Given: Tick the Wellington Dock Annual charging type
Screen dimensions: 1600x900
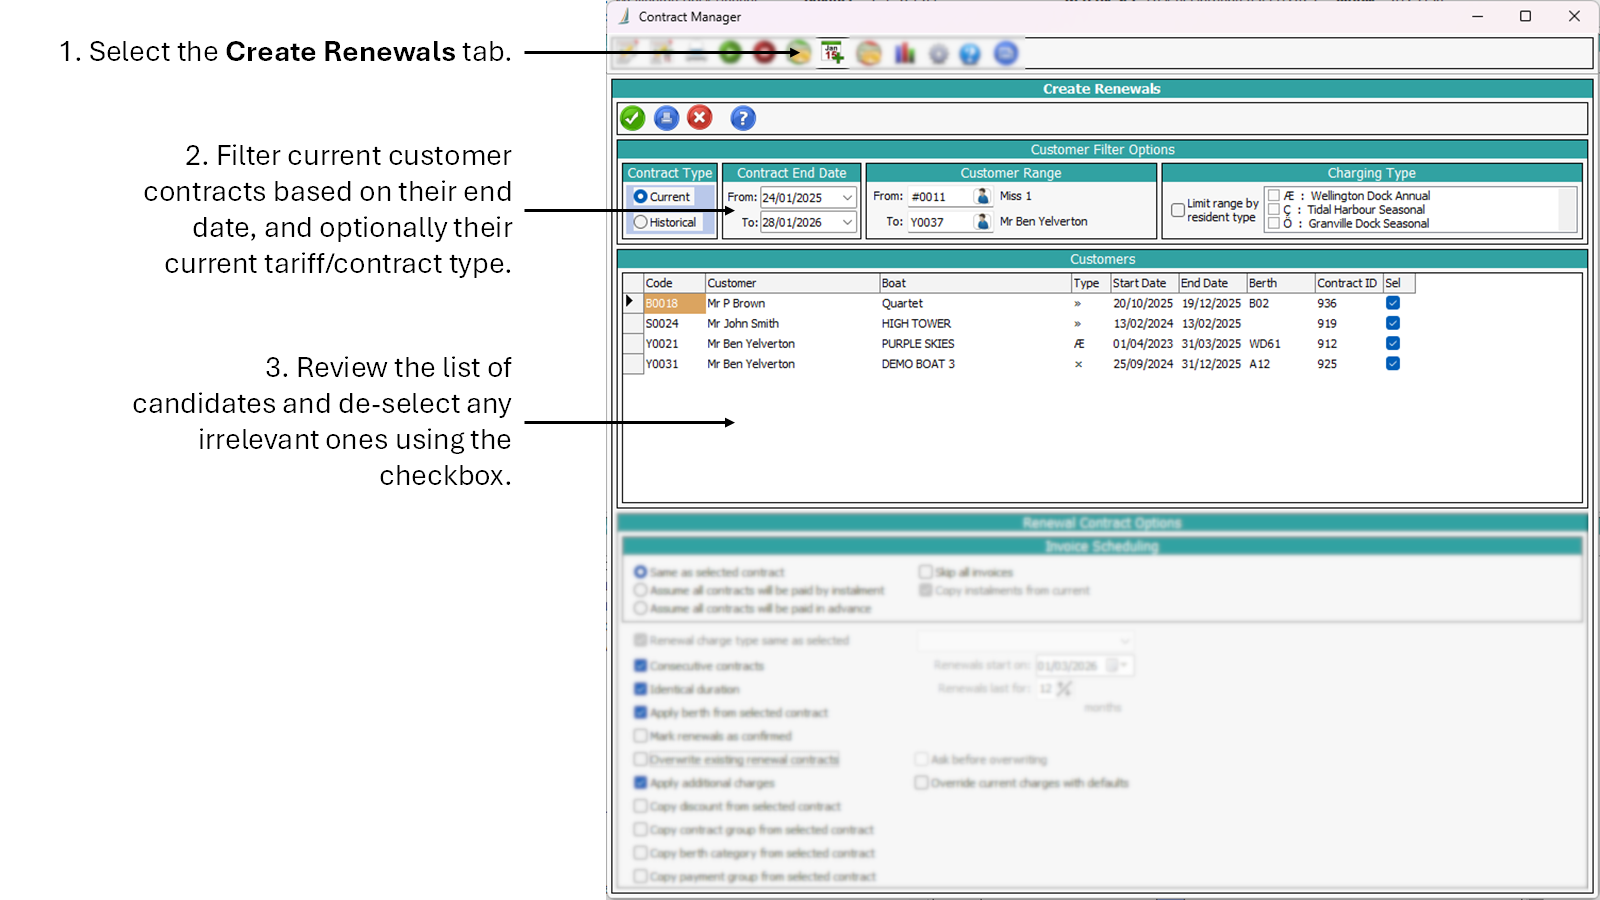Looking at the screenshot, I should point(1274,196).
